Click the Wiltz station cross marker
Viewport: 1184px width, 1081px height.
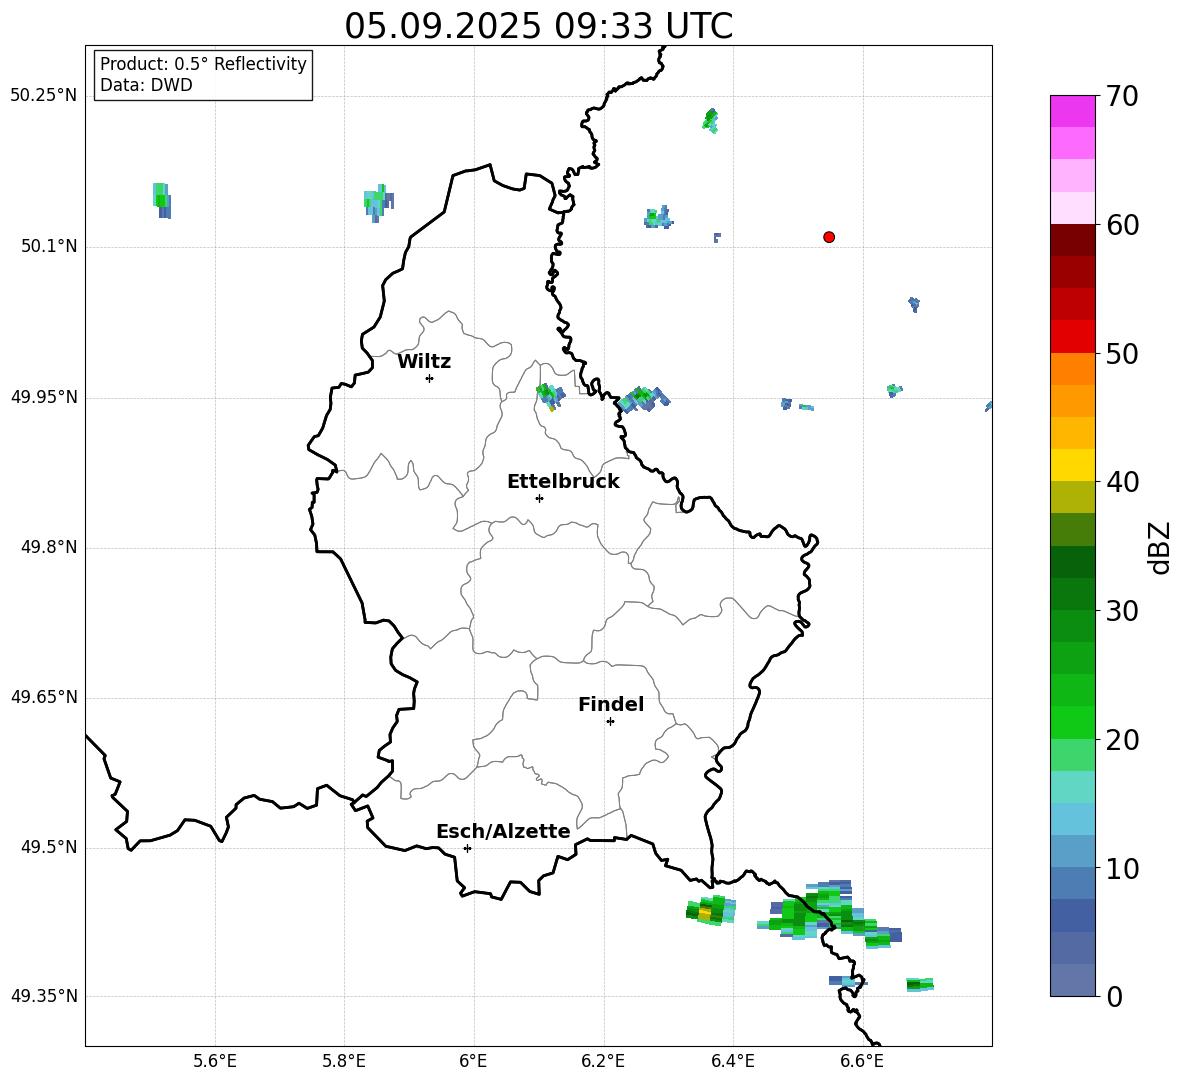[429, 378]
